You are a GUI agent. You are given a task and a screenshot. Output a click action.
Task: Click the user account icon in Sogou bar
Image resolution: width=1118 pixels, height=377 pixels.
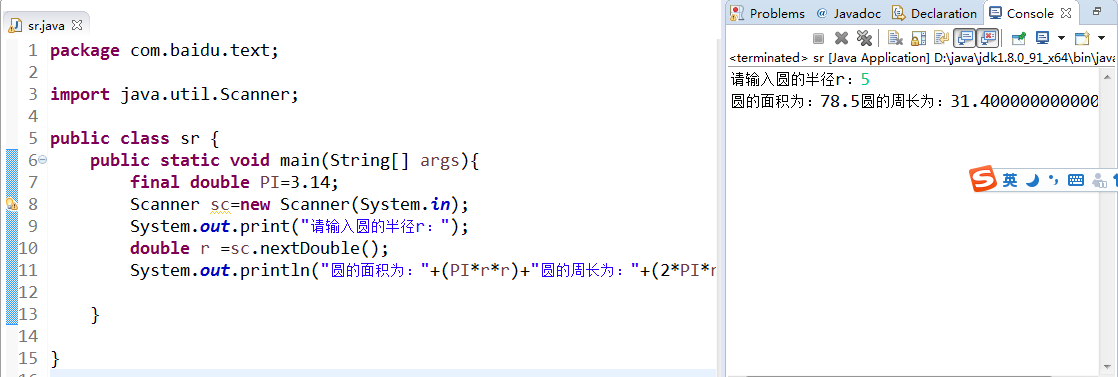tap(1099, 180)
